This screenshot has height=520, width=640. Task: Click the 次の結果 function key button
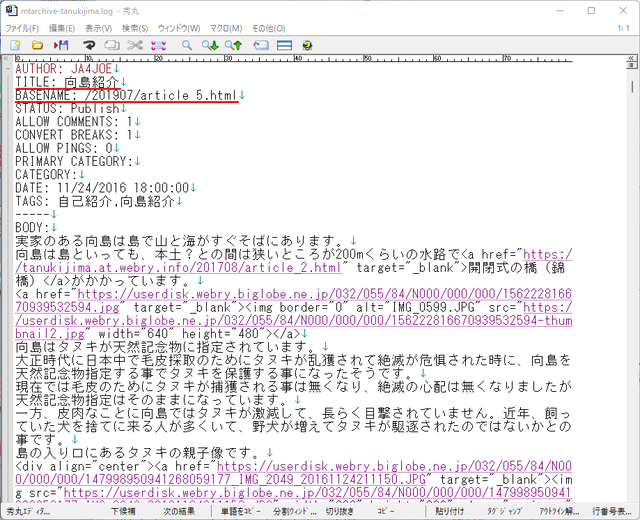[x=179, y=511]
